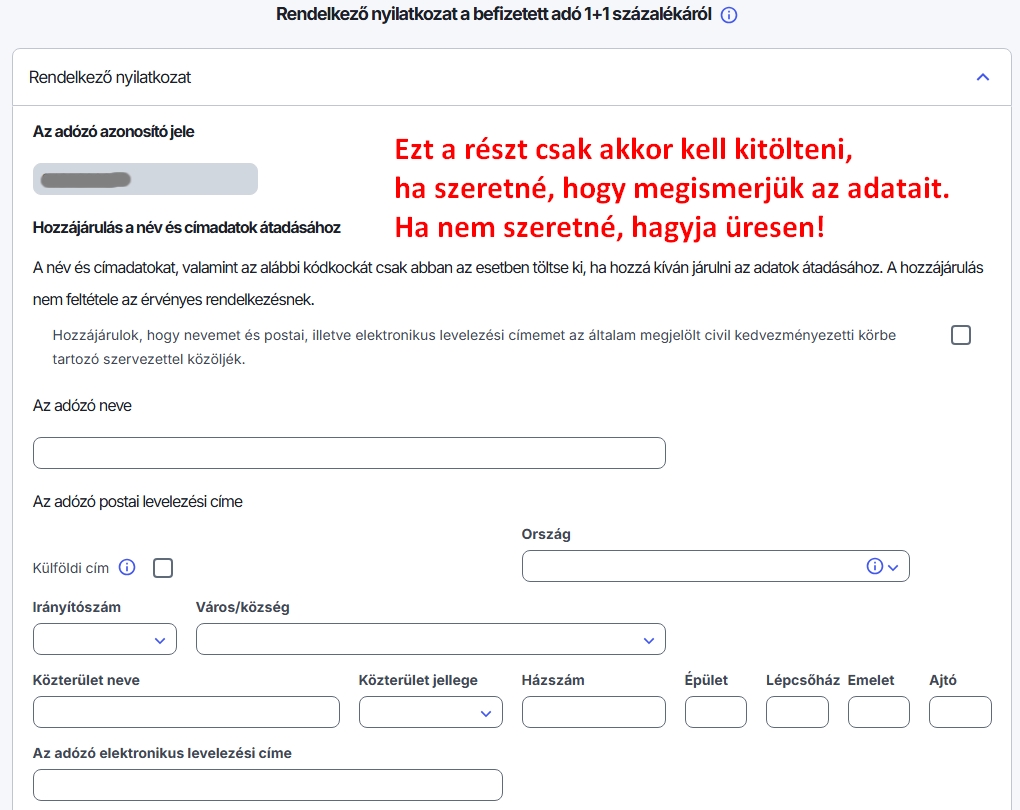Click the elektronikus levelezési címe field

click(267, 785)
